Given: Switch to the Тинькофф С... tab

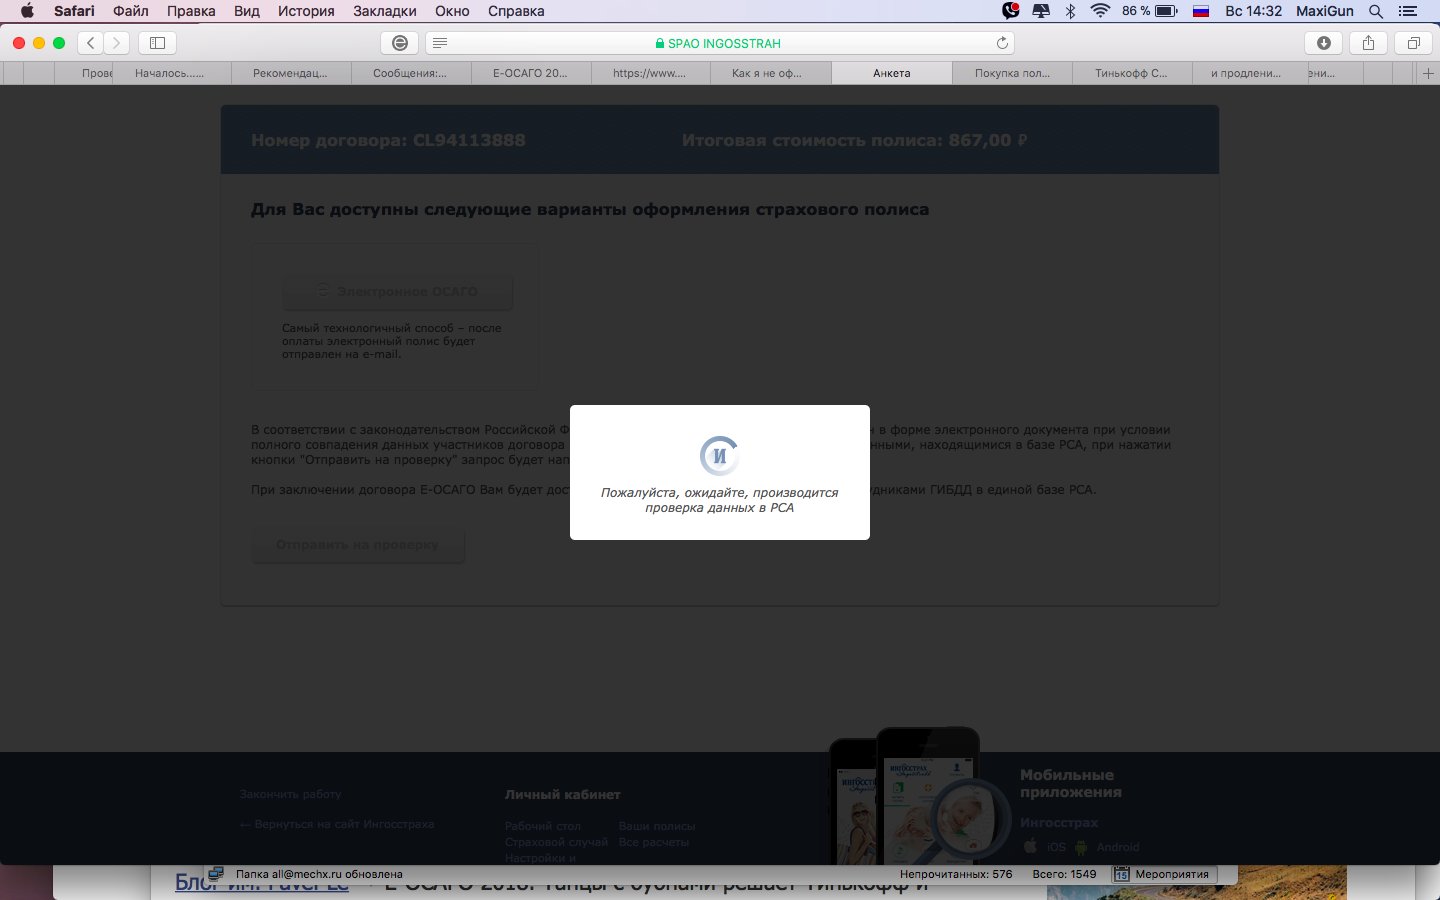Looking at the screenshot, I should coord(1131,73).
